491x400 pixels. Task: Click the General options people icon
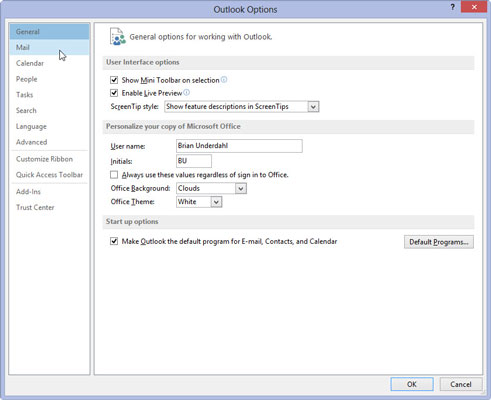click(x=117, y=36)
